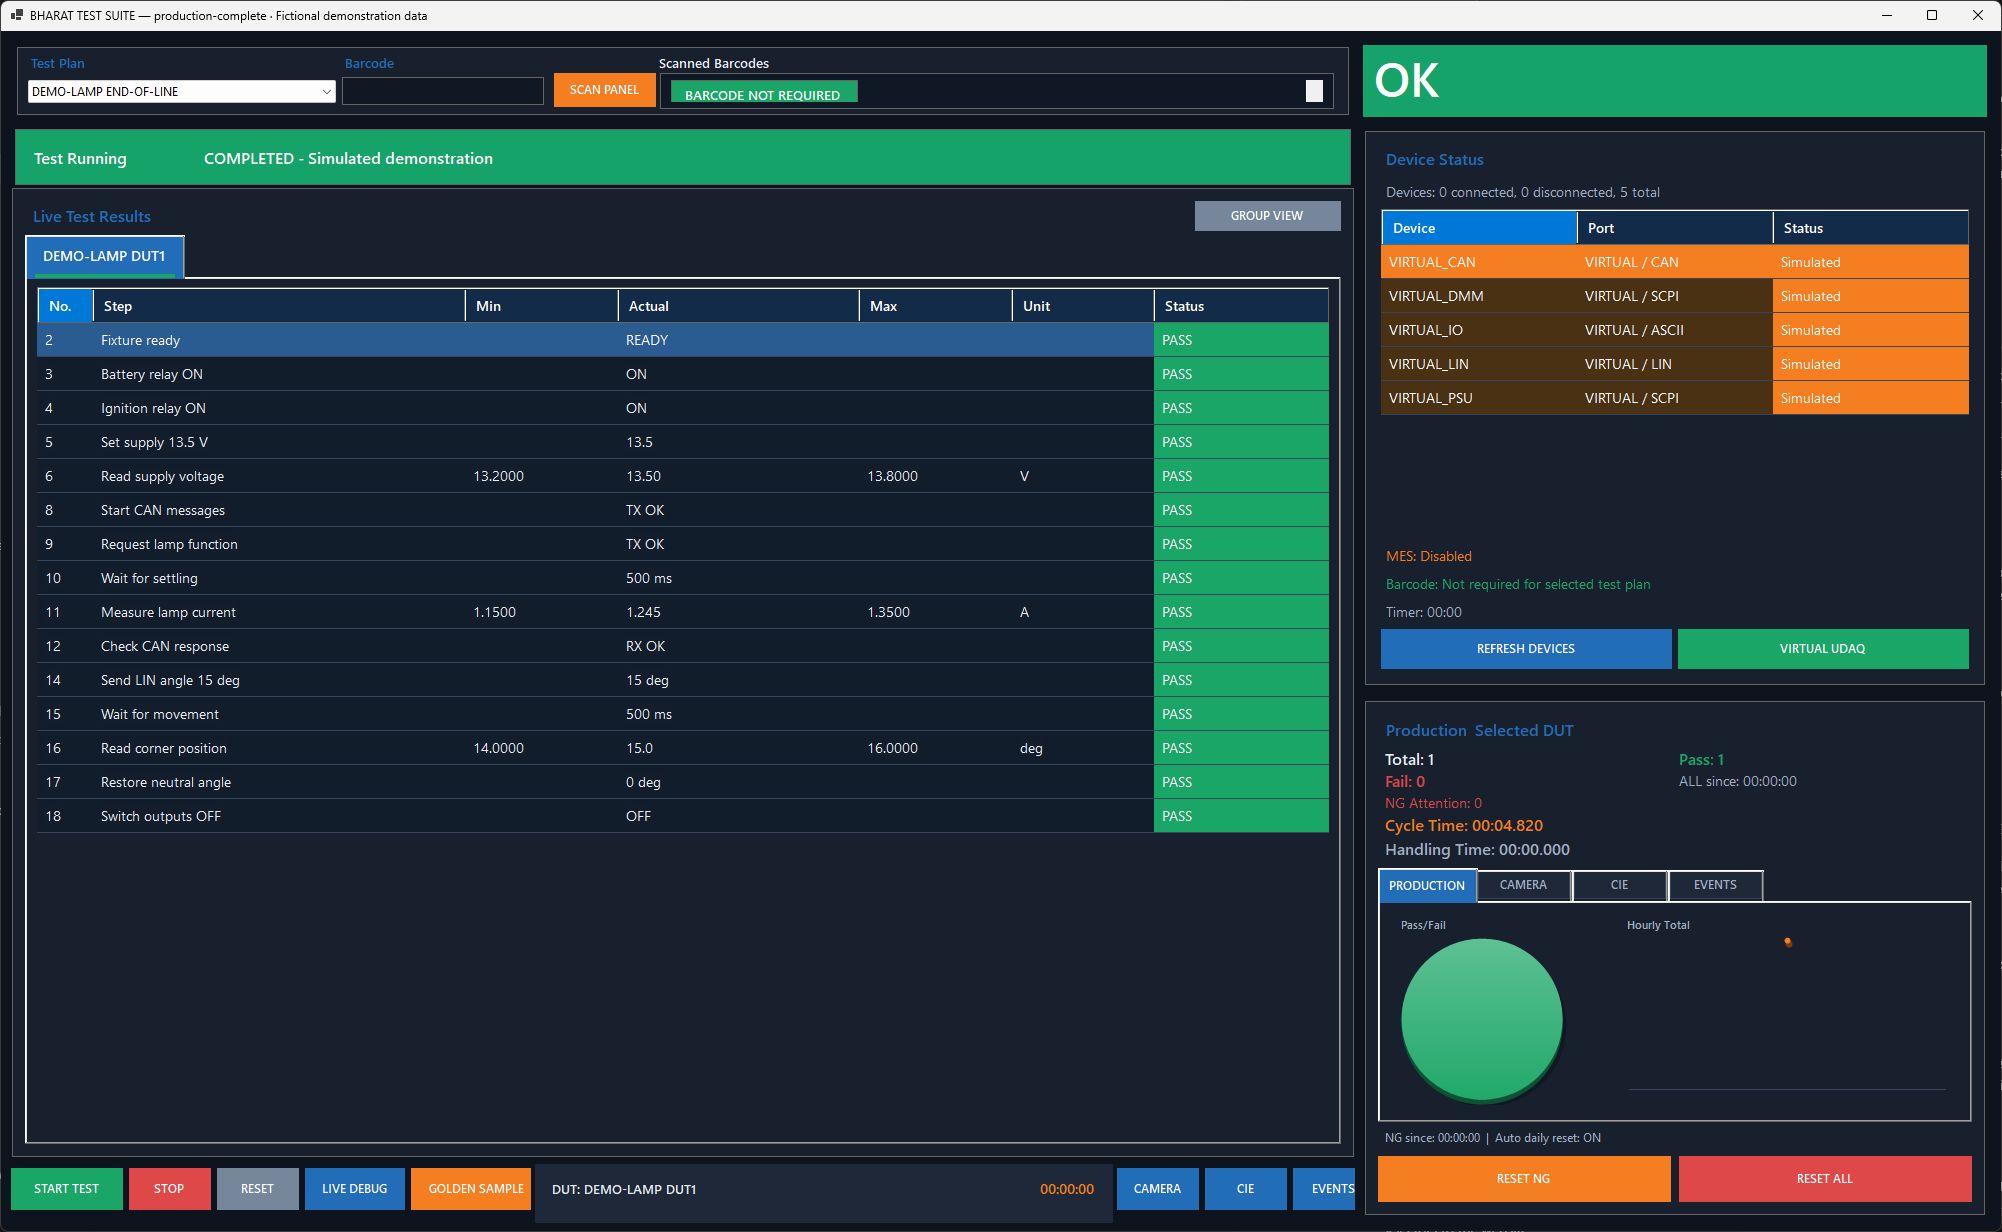Select the Fixture ready row
This screenshot has width=2002, height=1232.
683,340
